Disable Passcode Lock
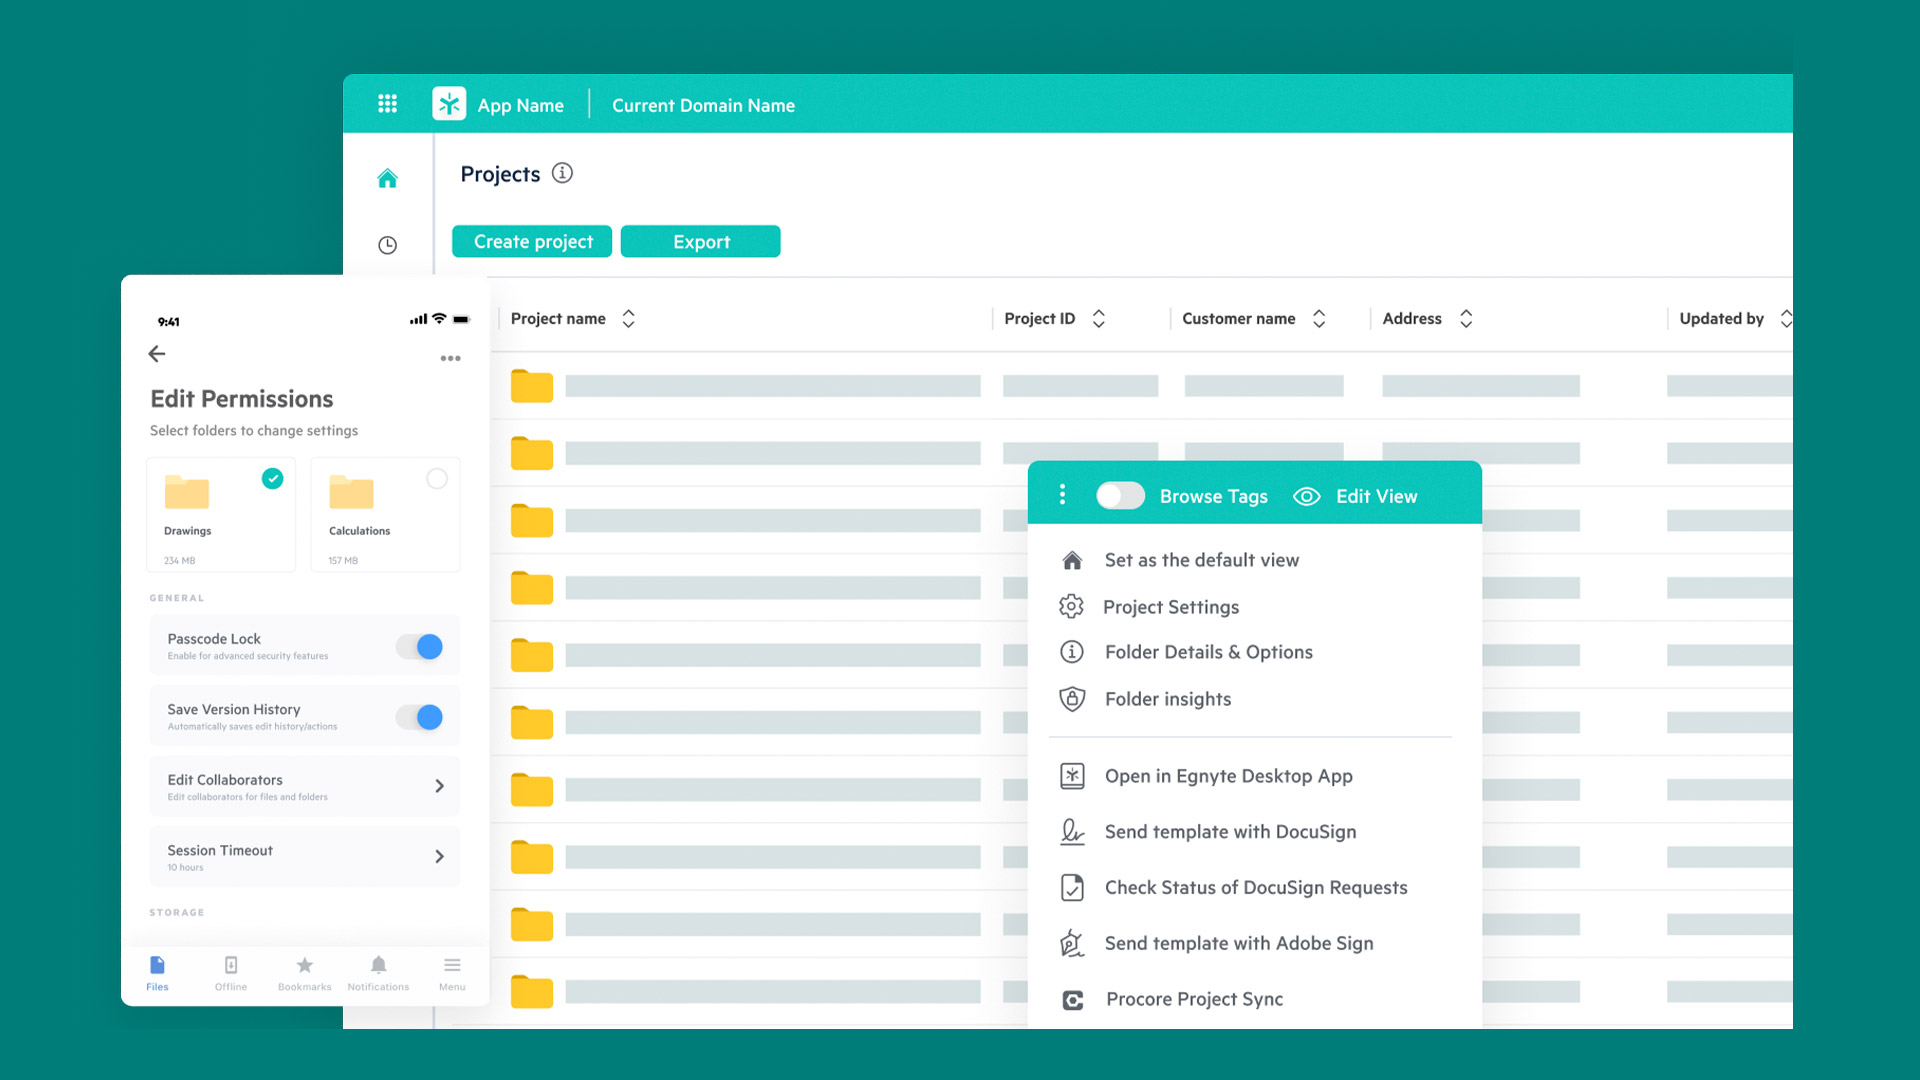The height and width of the screenshot is (1080, 1920). click(x=419, y=646)
